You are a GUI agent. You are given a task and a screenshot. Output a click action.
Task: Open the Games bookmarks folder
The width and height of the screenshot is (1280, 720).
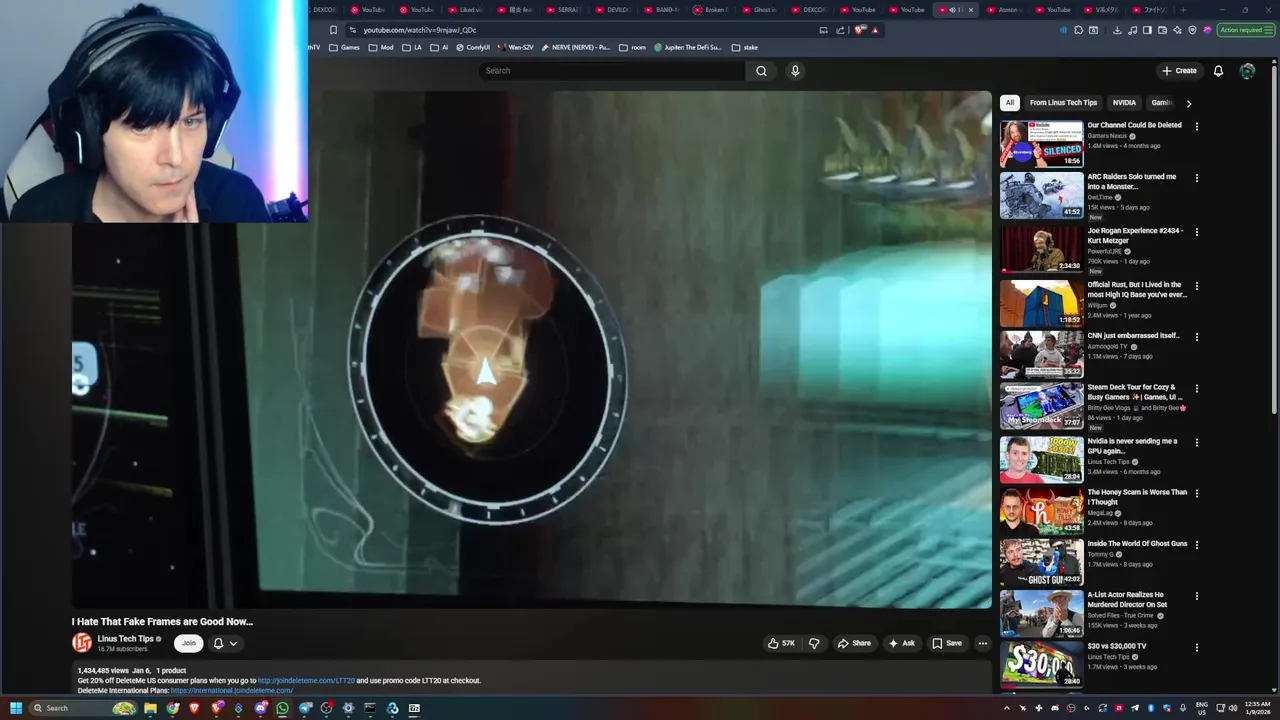tap(344, 47)
